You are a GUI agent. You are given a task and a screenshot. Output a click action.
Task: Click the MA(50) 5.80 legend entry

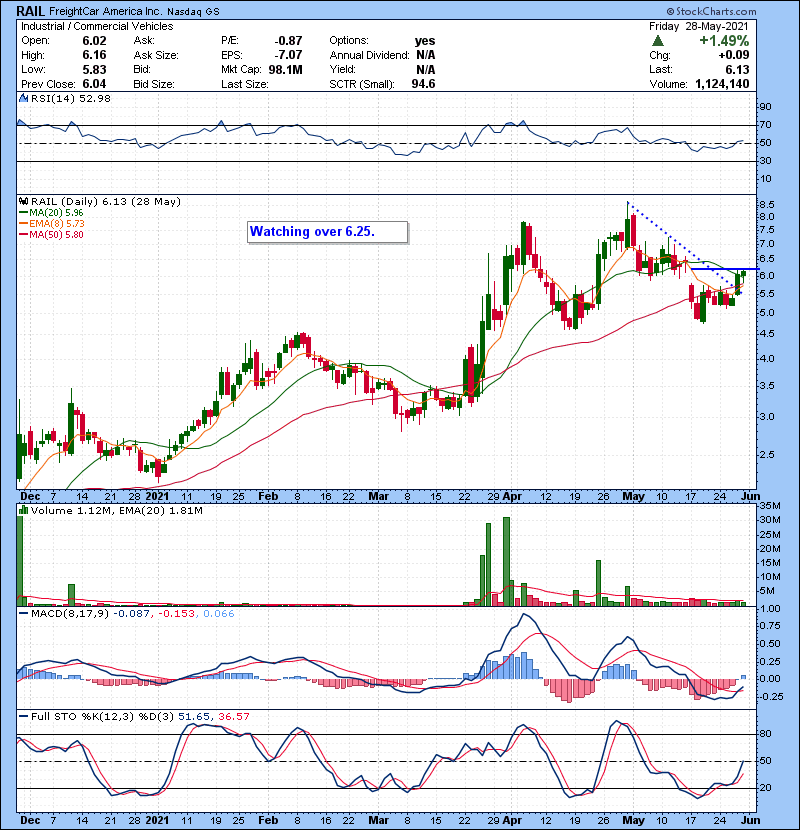(51, 234)
